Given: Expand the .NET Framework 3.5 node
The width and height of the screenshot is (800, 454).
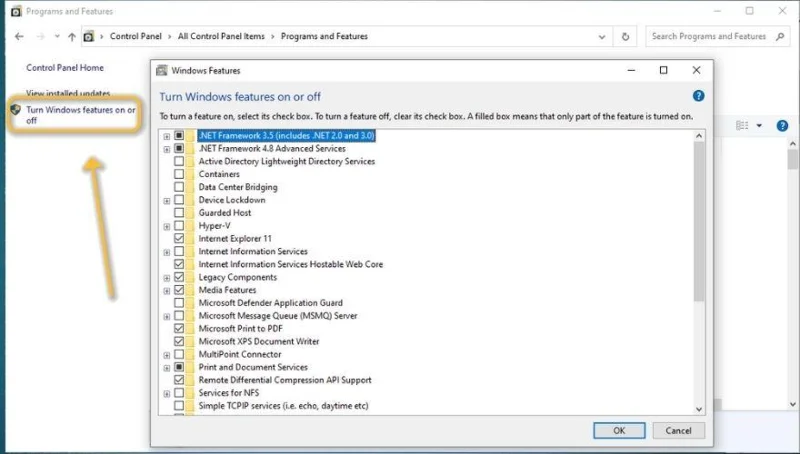Looking at the screenshot, I should tap(167, 136).
